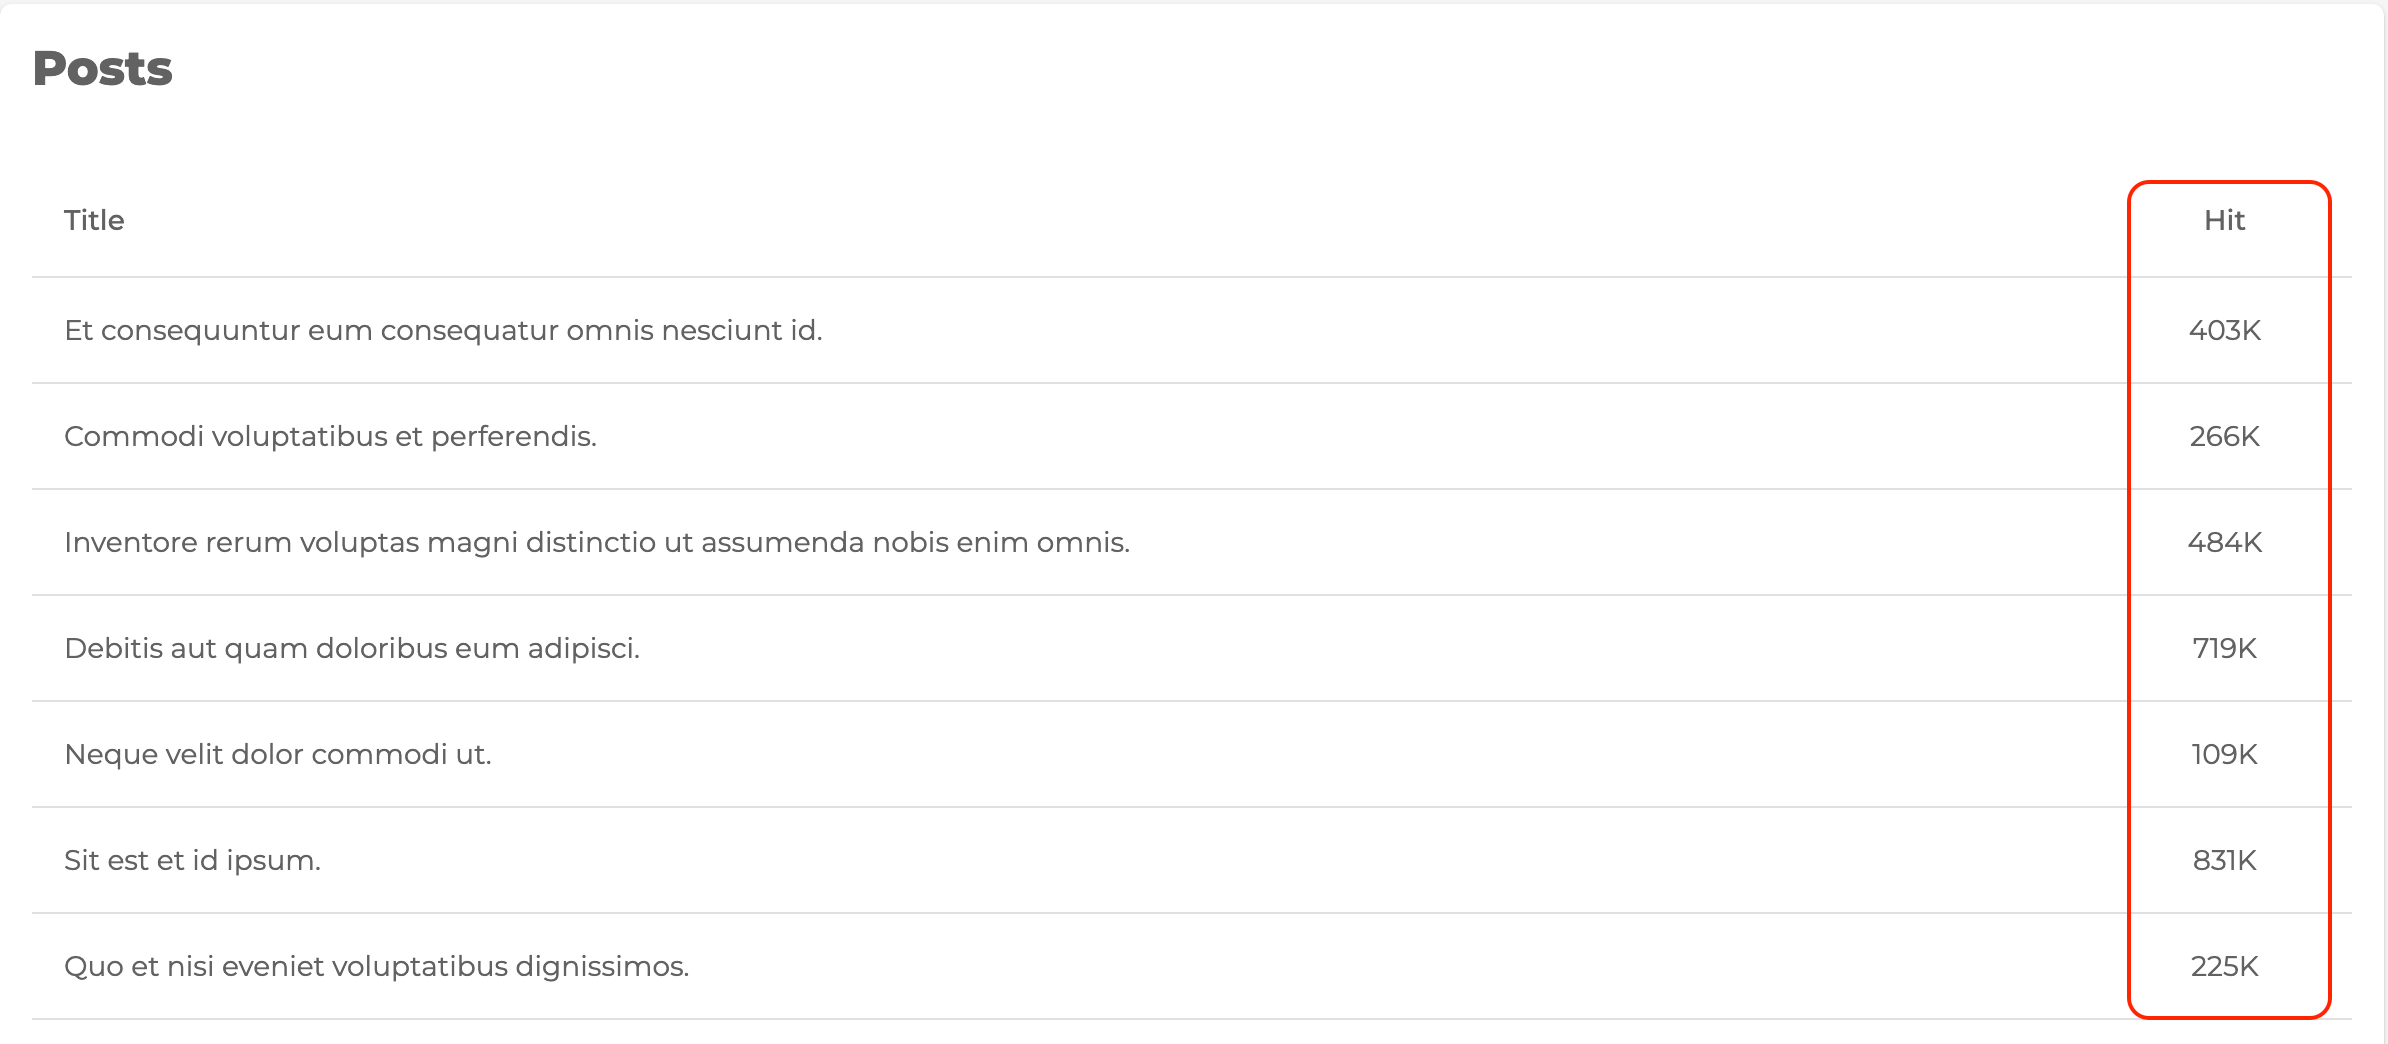
Task: Select post "Inventore rerum voluptas magni distinctio"
Action: coord(597,542)
